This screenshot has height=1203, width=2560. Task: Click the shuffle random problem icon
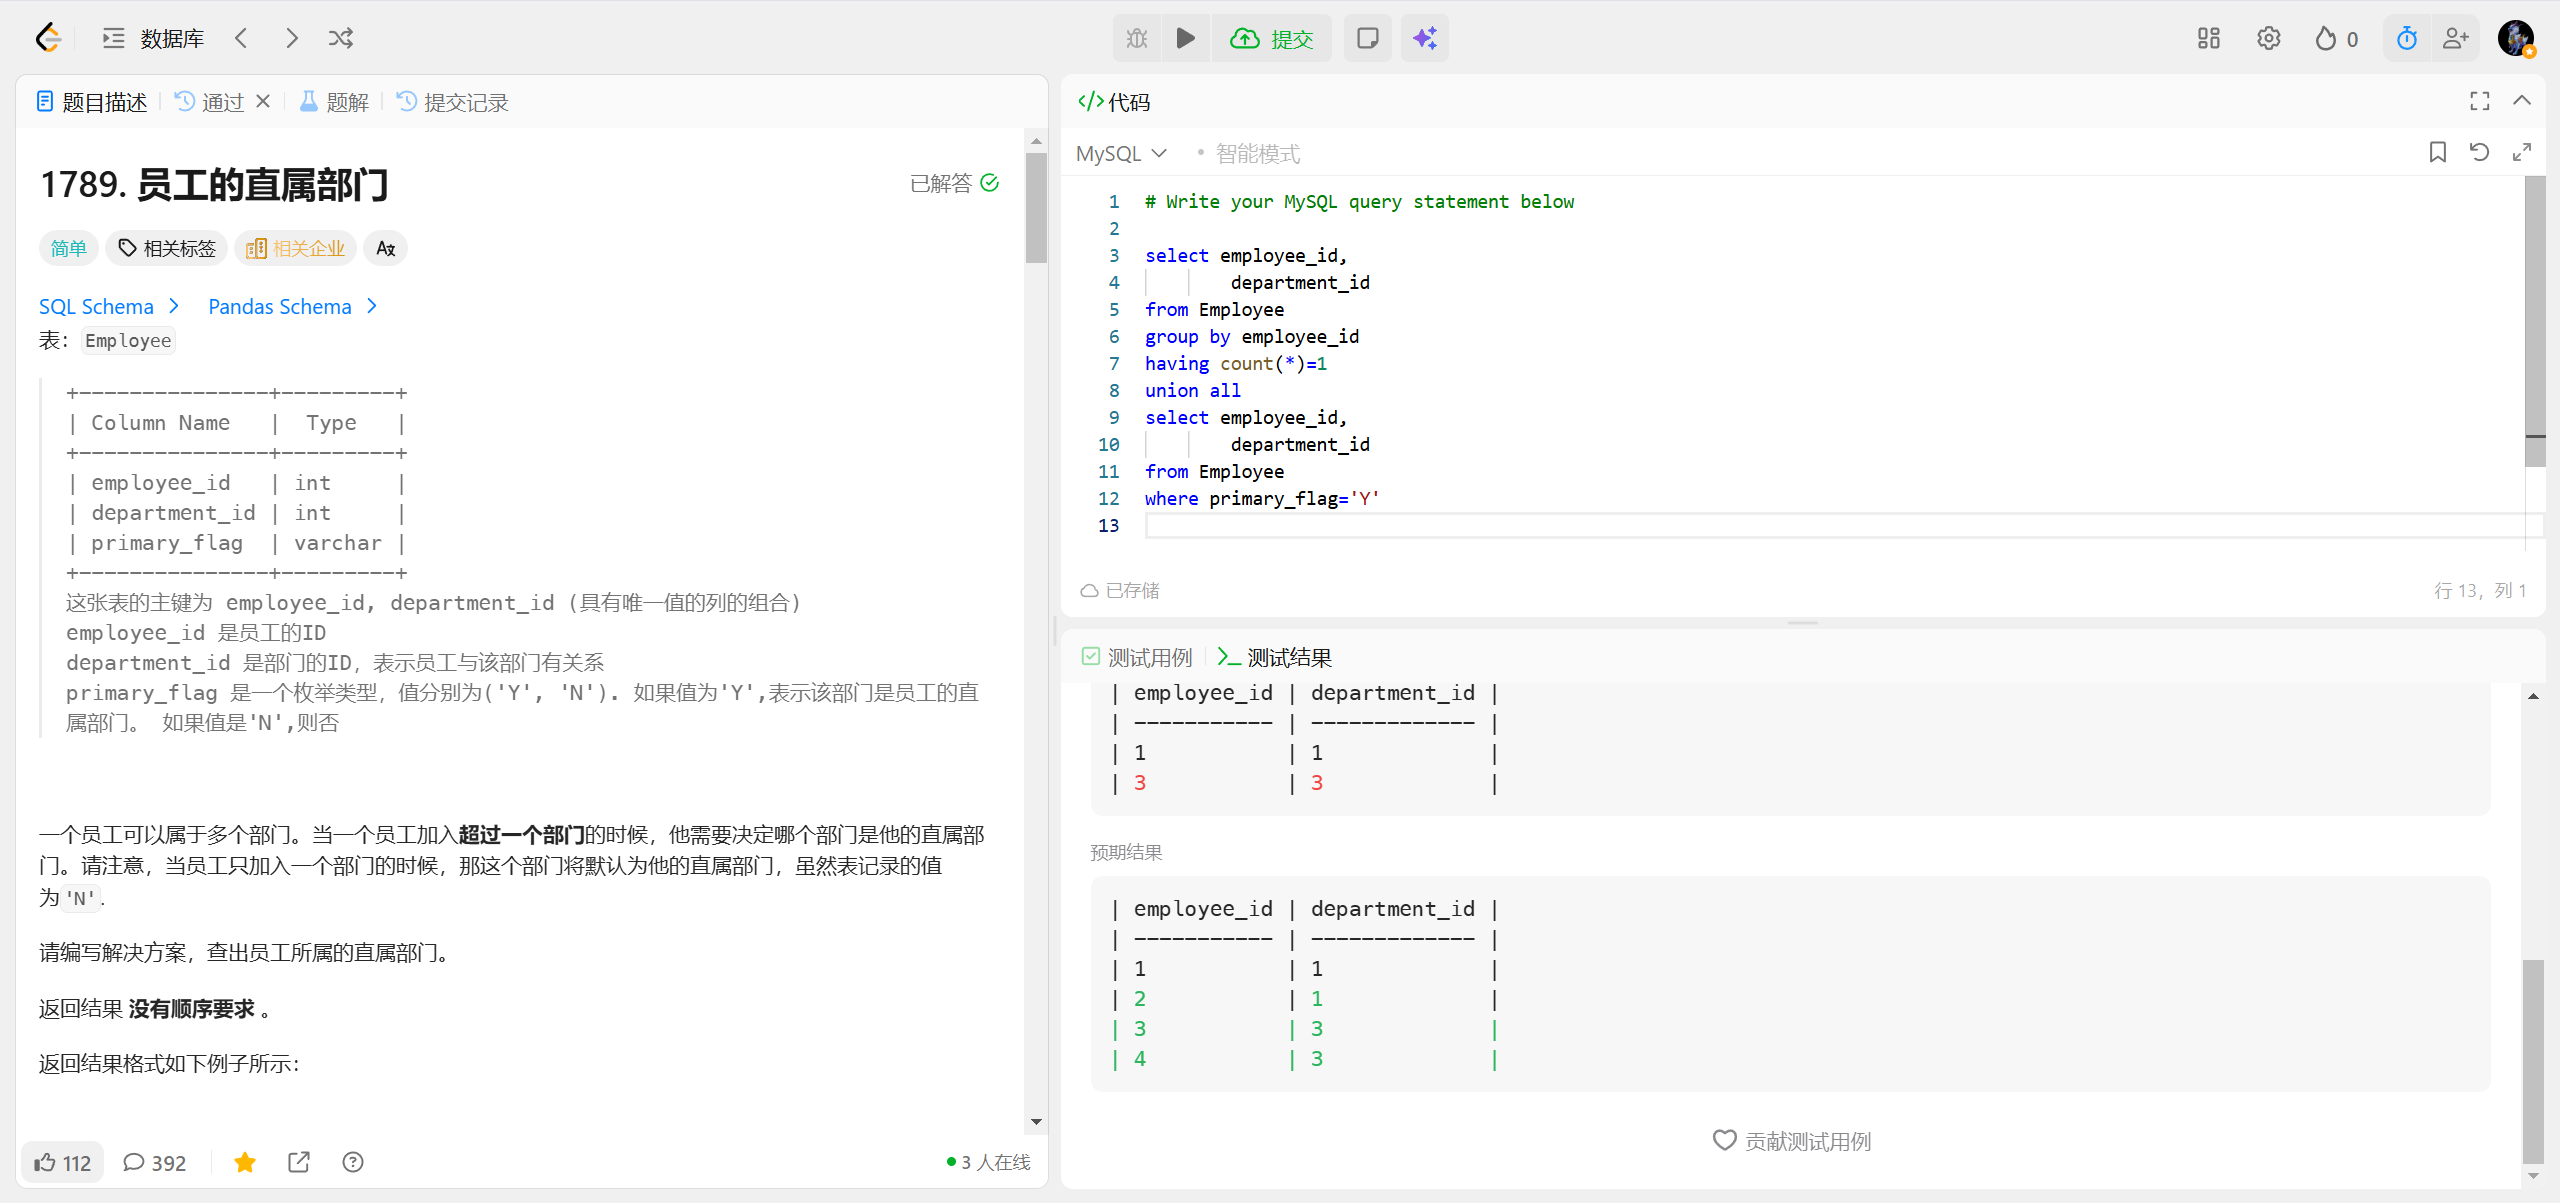point(341,38)
